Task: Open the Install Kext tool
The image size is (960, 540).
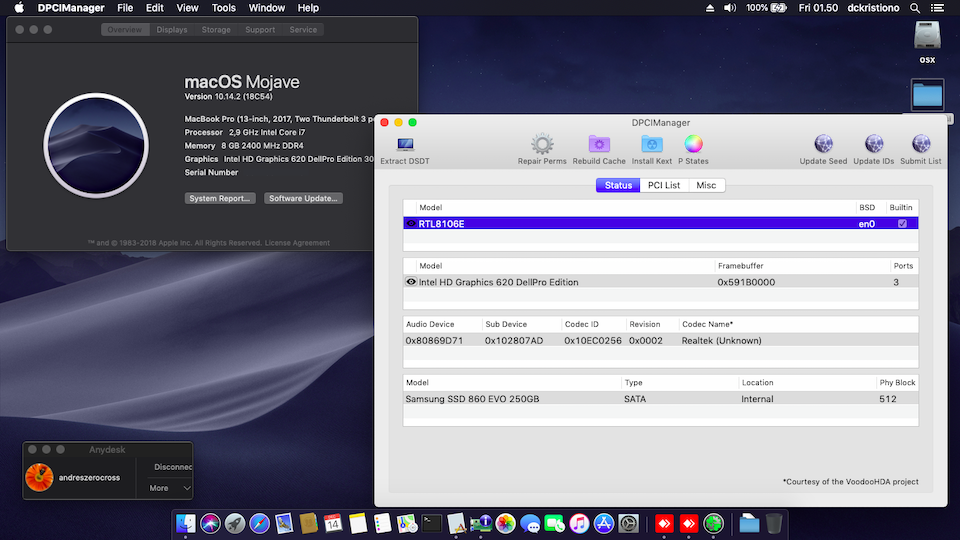Action: click(x=651, y=145)
